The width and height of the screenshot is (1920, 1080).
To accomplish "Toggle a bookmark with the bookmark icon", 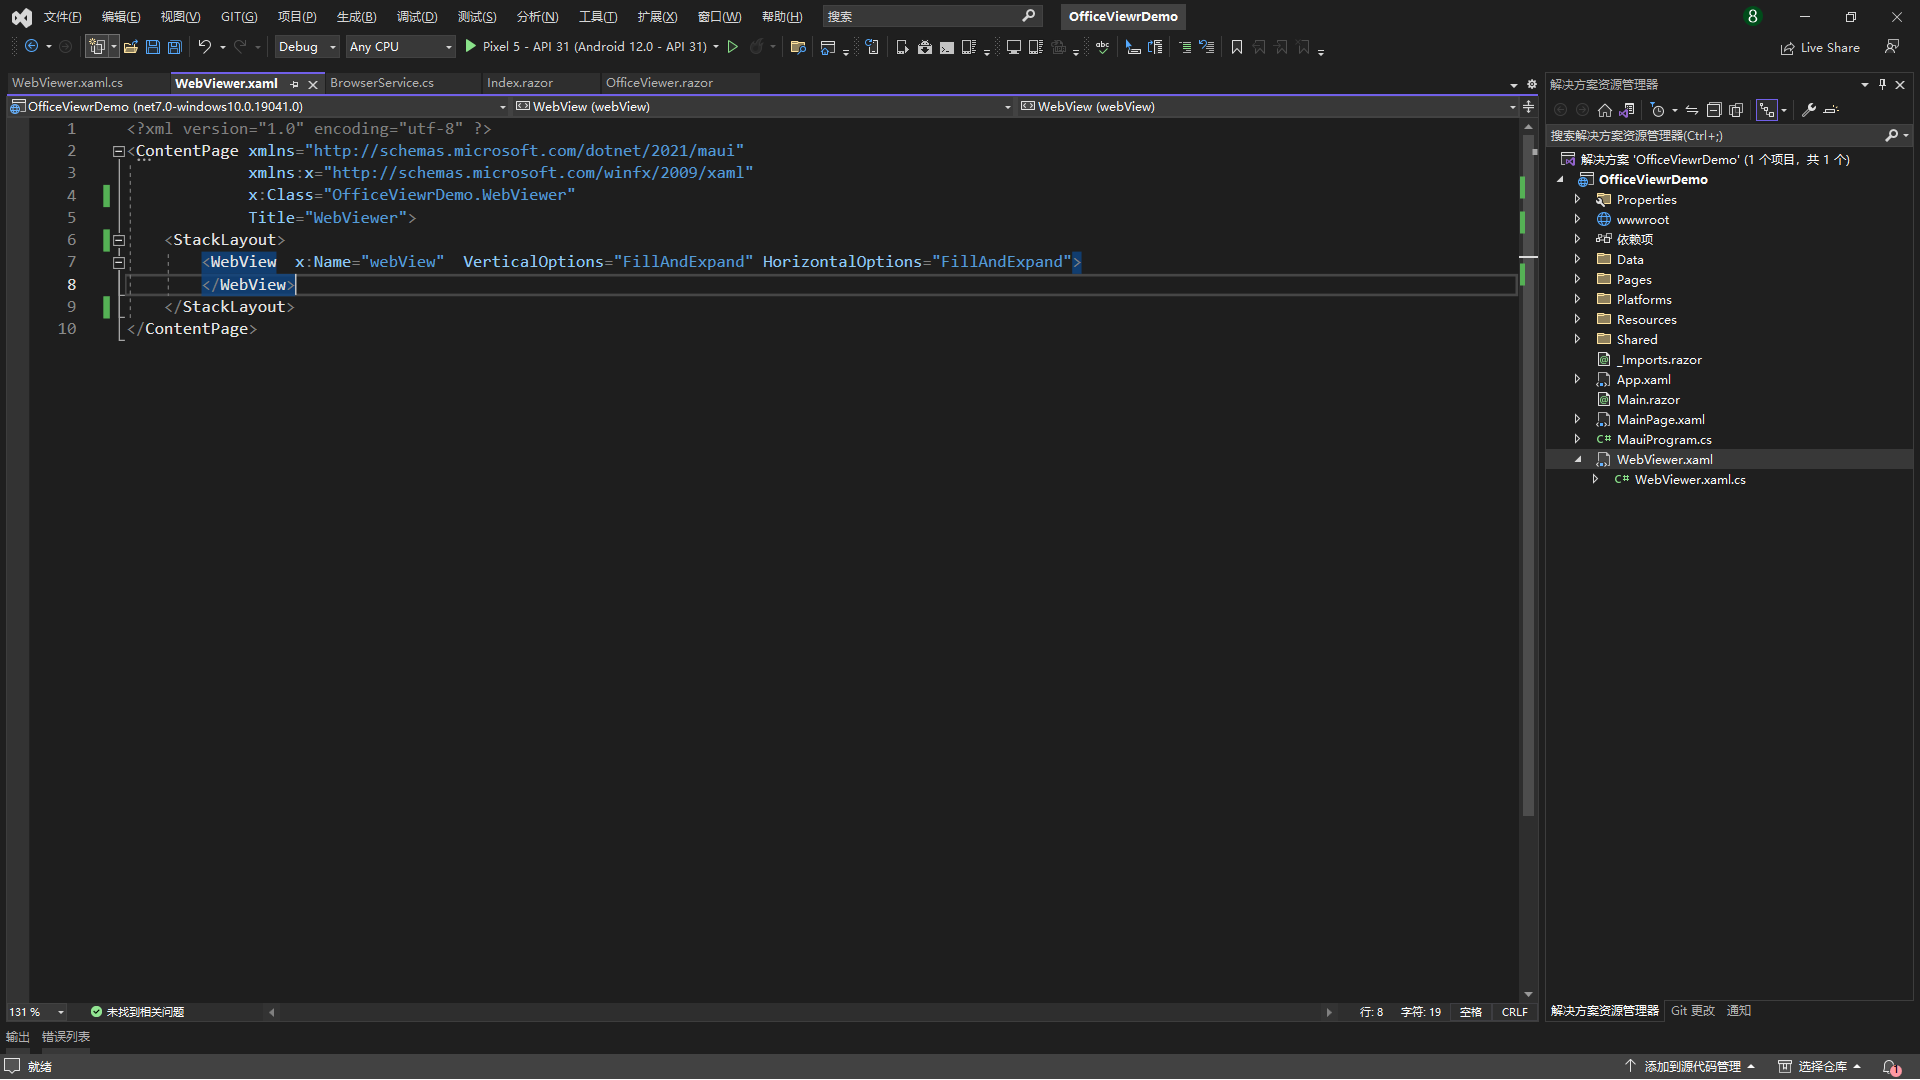I will click(1236, 47).
